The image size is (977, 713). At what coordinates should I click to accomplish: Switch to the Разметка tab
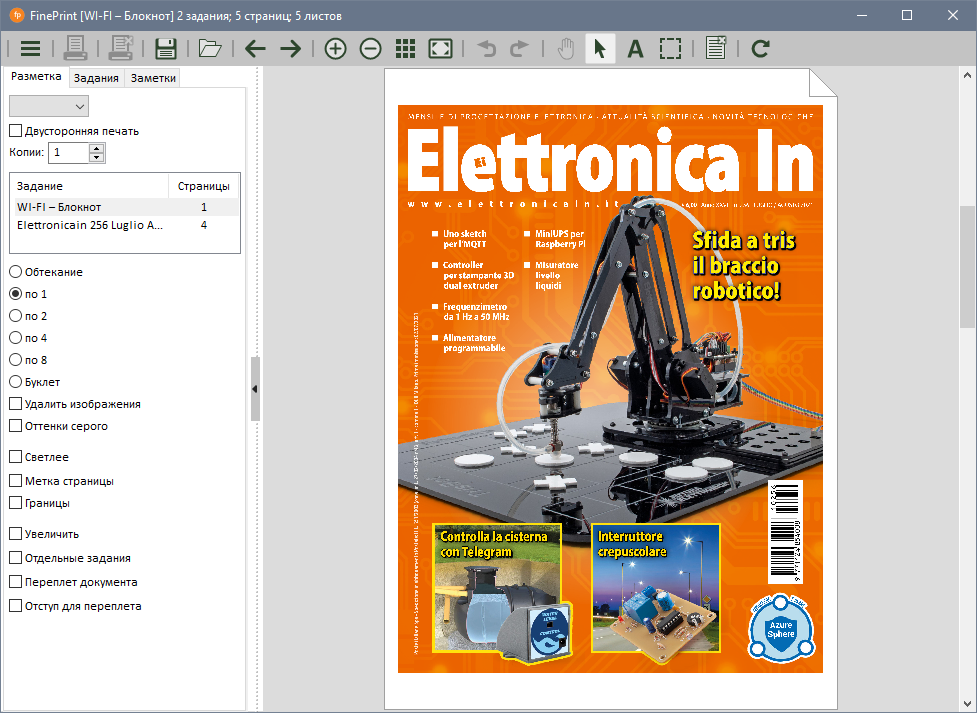36,76
